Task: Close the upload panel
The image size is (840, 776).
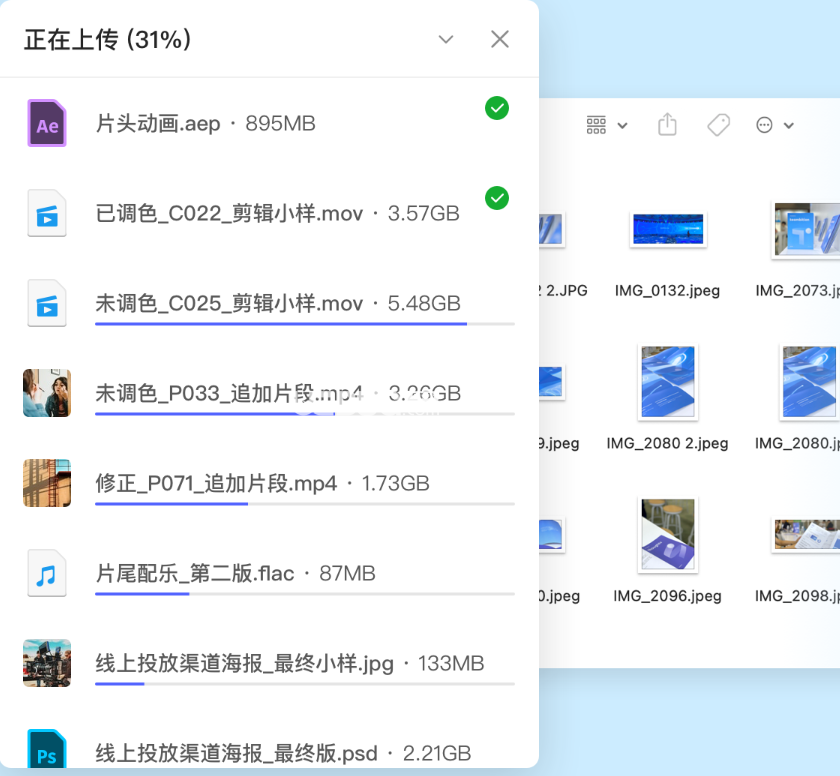Action: point(500,39)
